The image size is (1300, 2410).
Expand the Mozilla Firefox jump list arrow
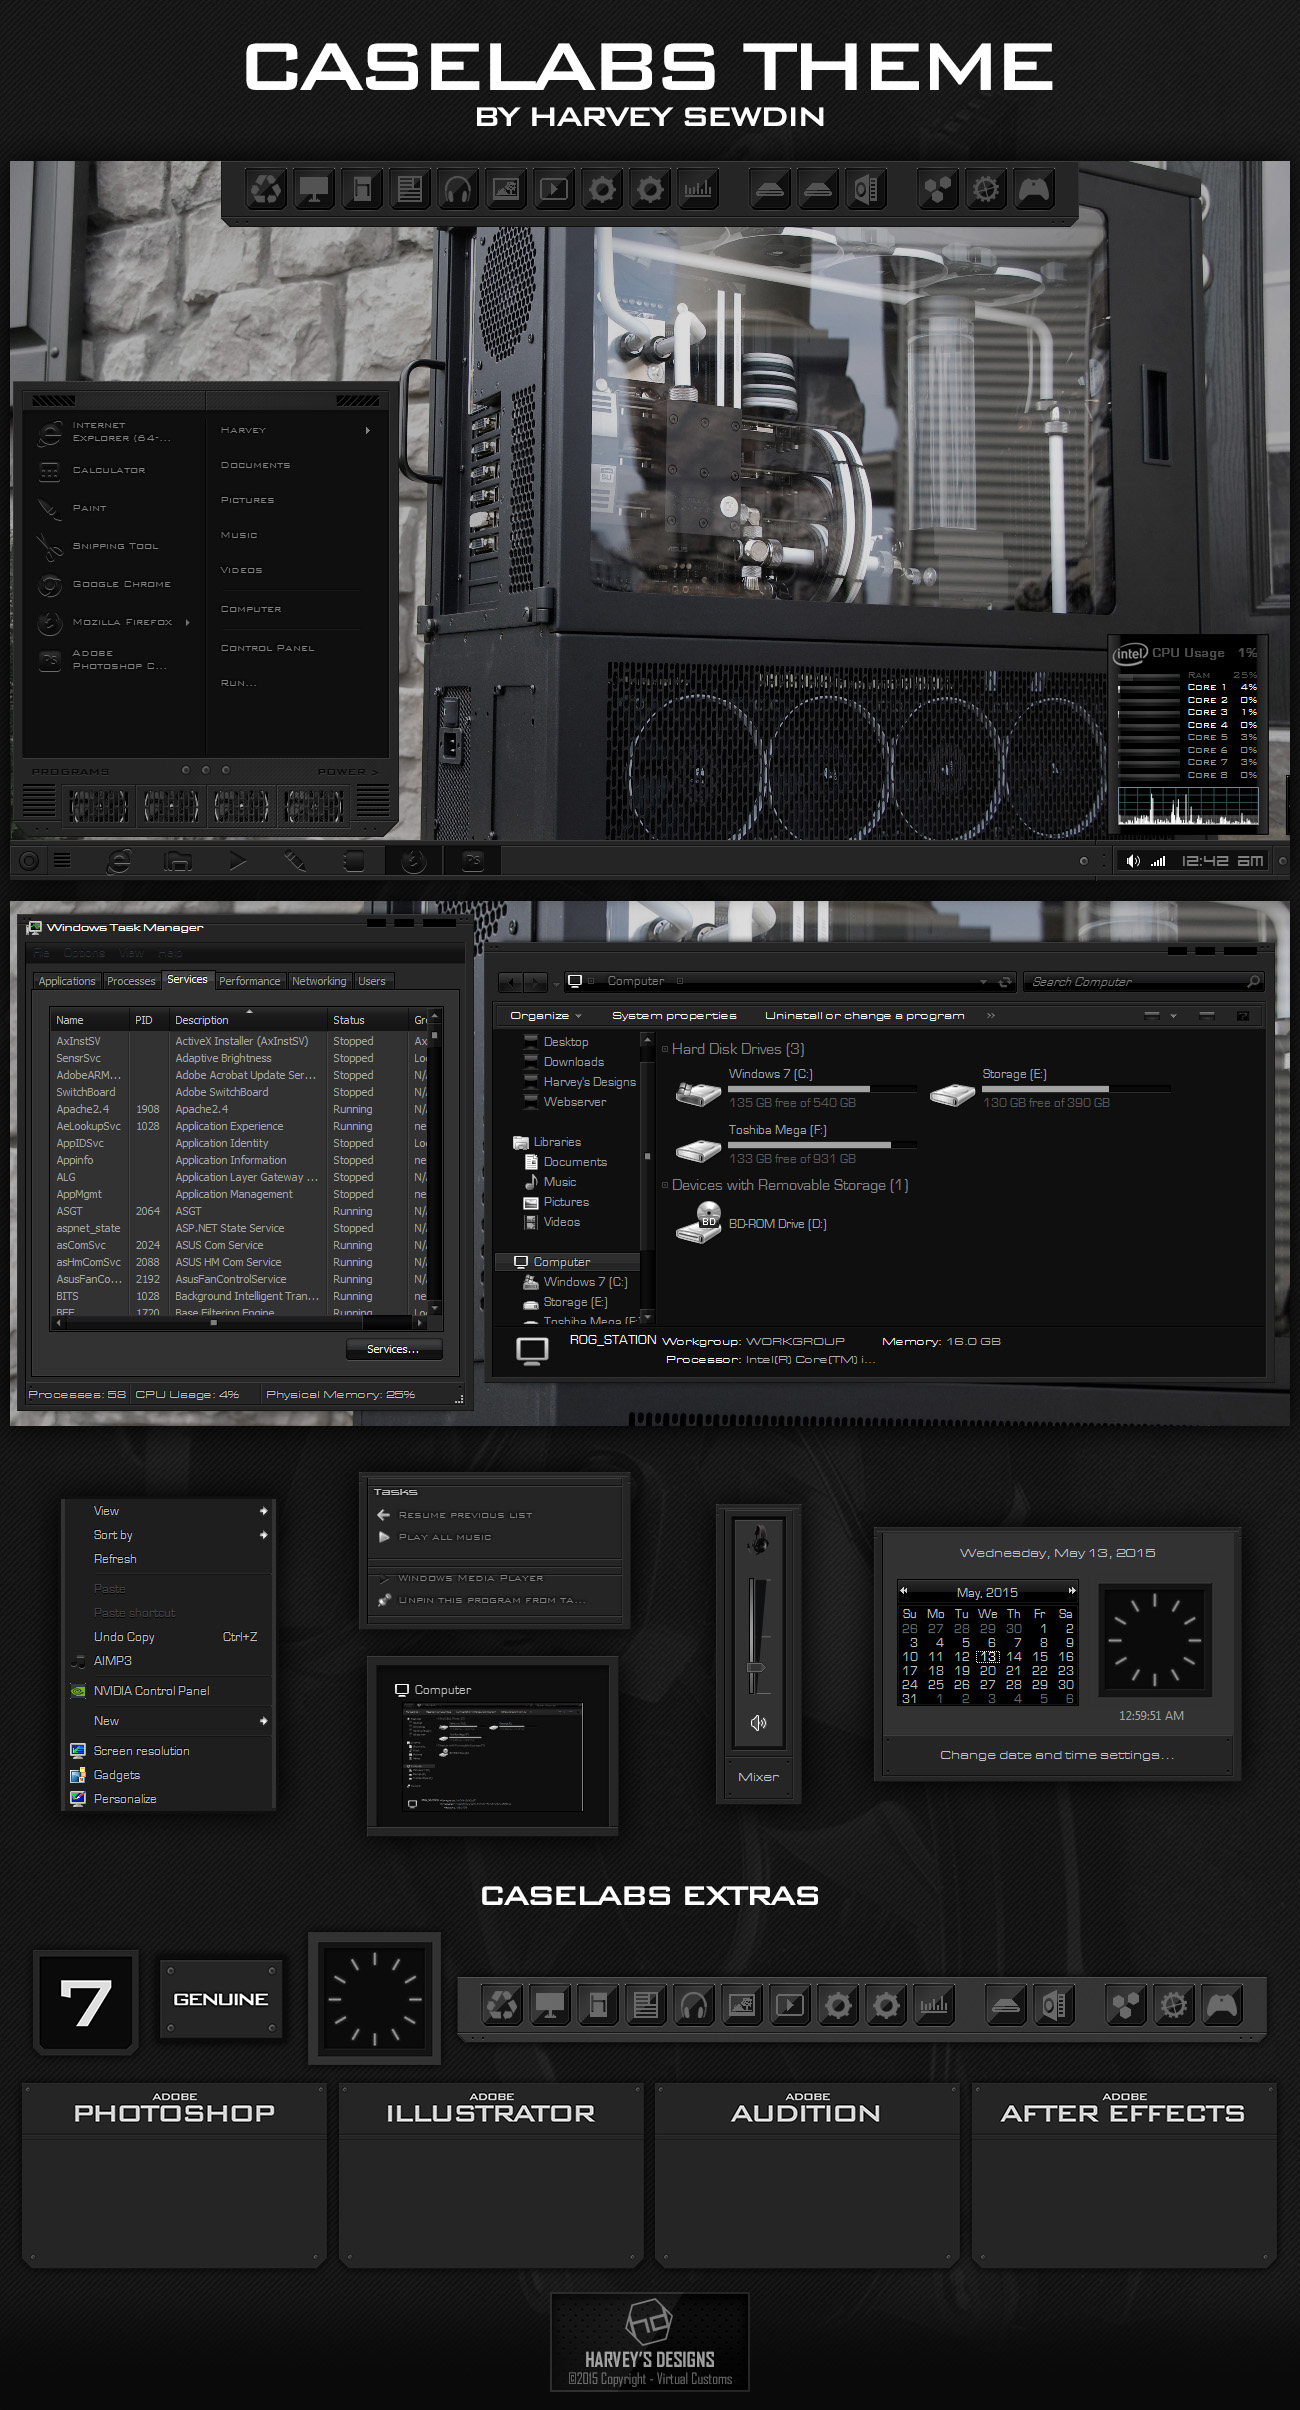tap(188, 622)
